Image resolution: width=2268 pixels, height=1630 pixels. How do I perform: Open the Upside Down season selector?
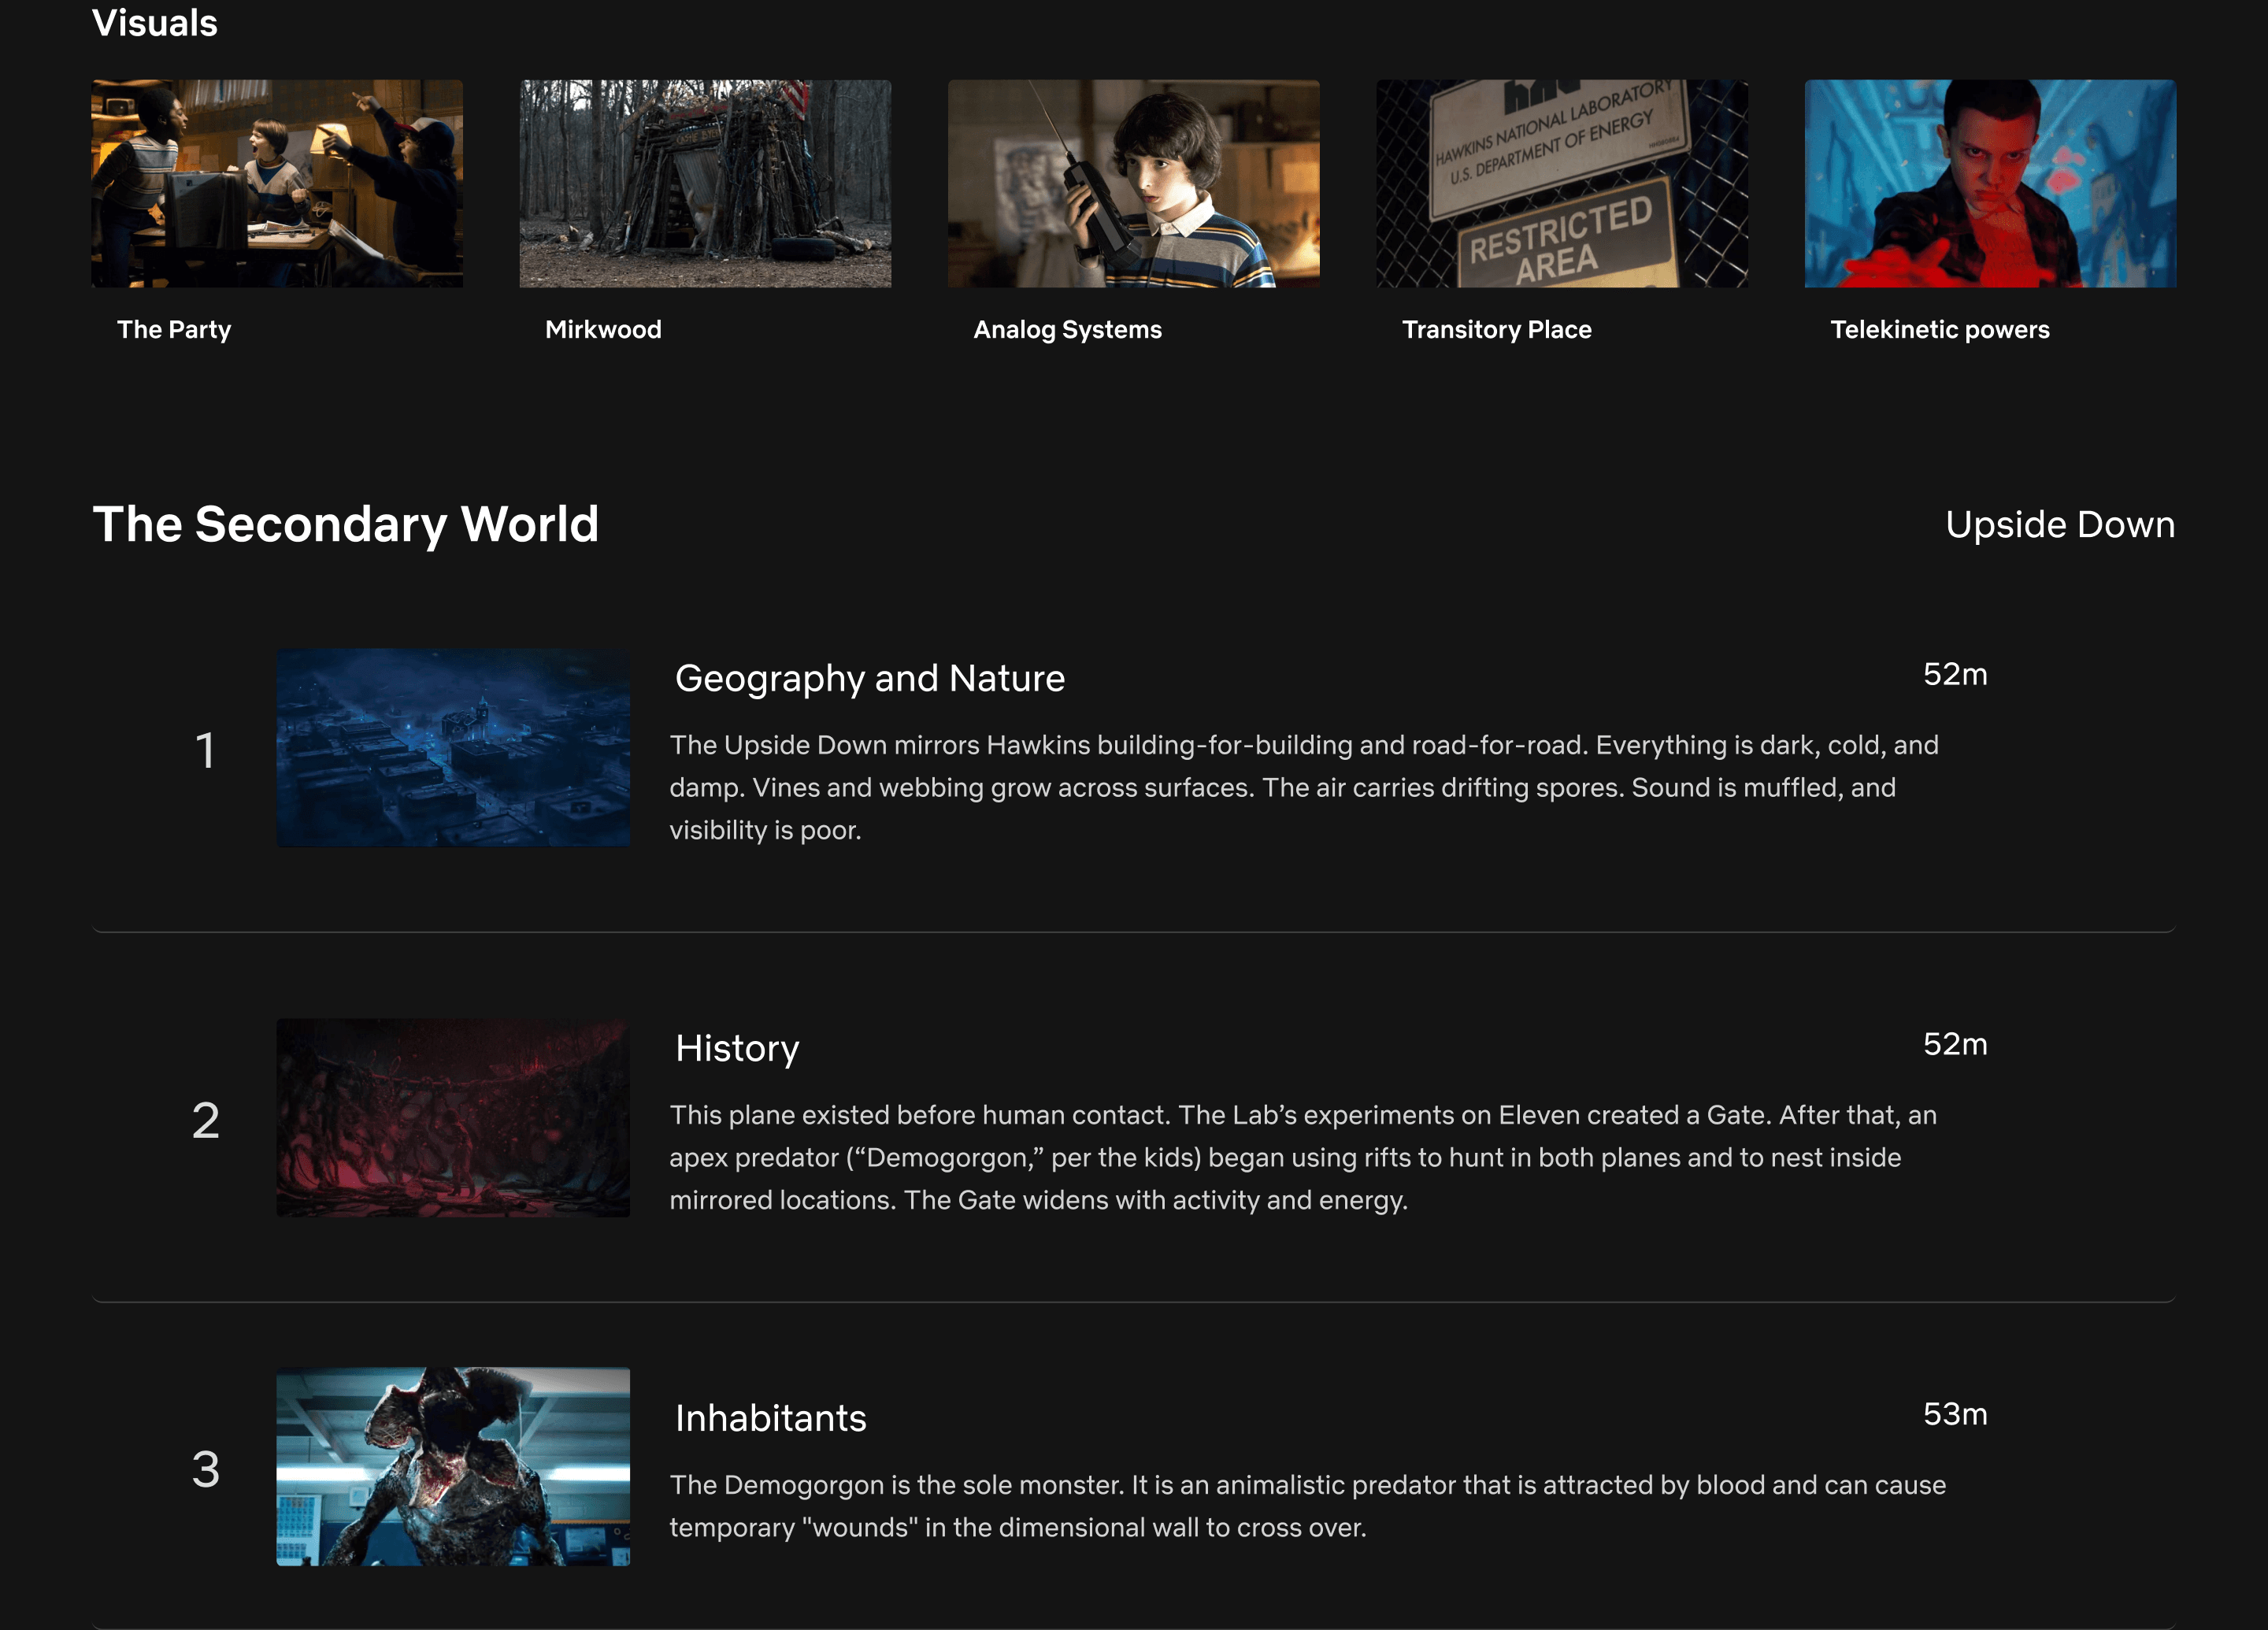tap(2059, 525)
